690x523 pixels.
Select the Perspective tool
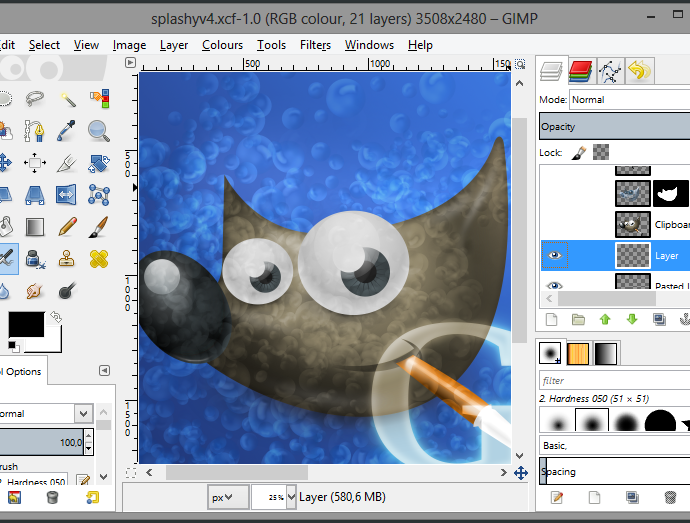pyautogui.click(x=35, y=195)
